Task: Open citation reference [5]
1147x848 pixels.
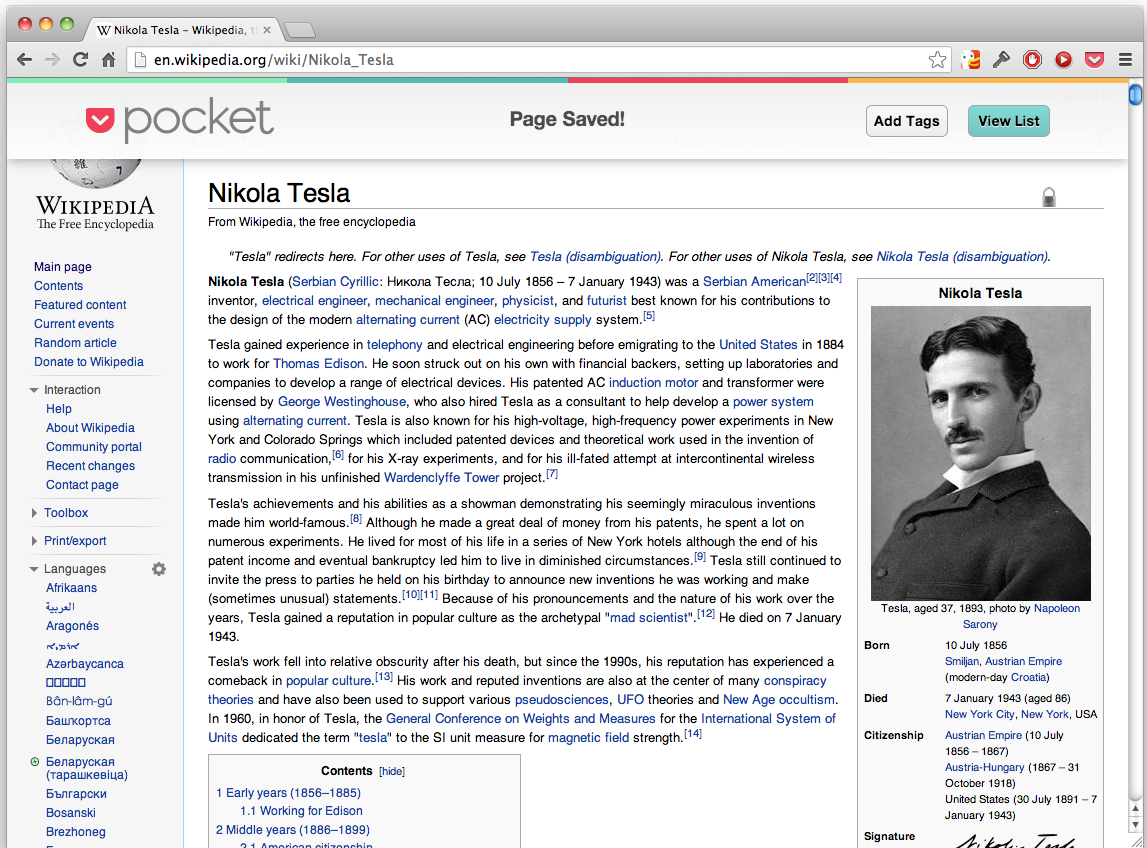Action: (x=649, y=316)
